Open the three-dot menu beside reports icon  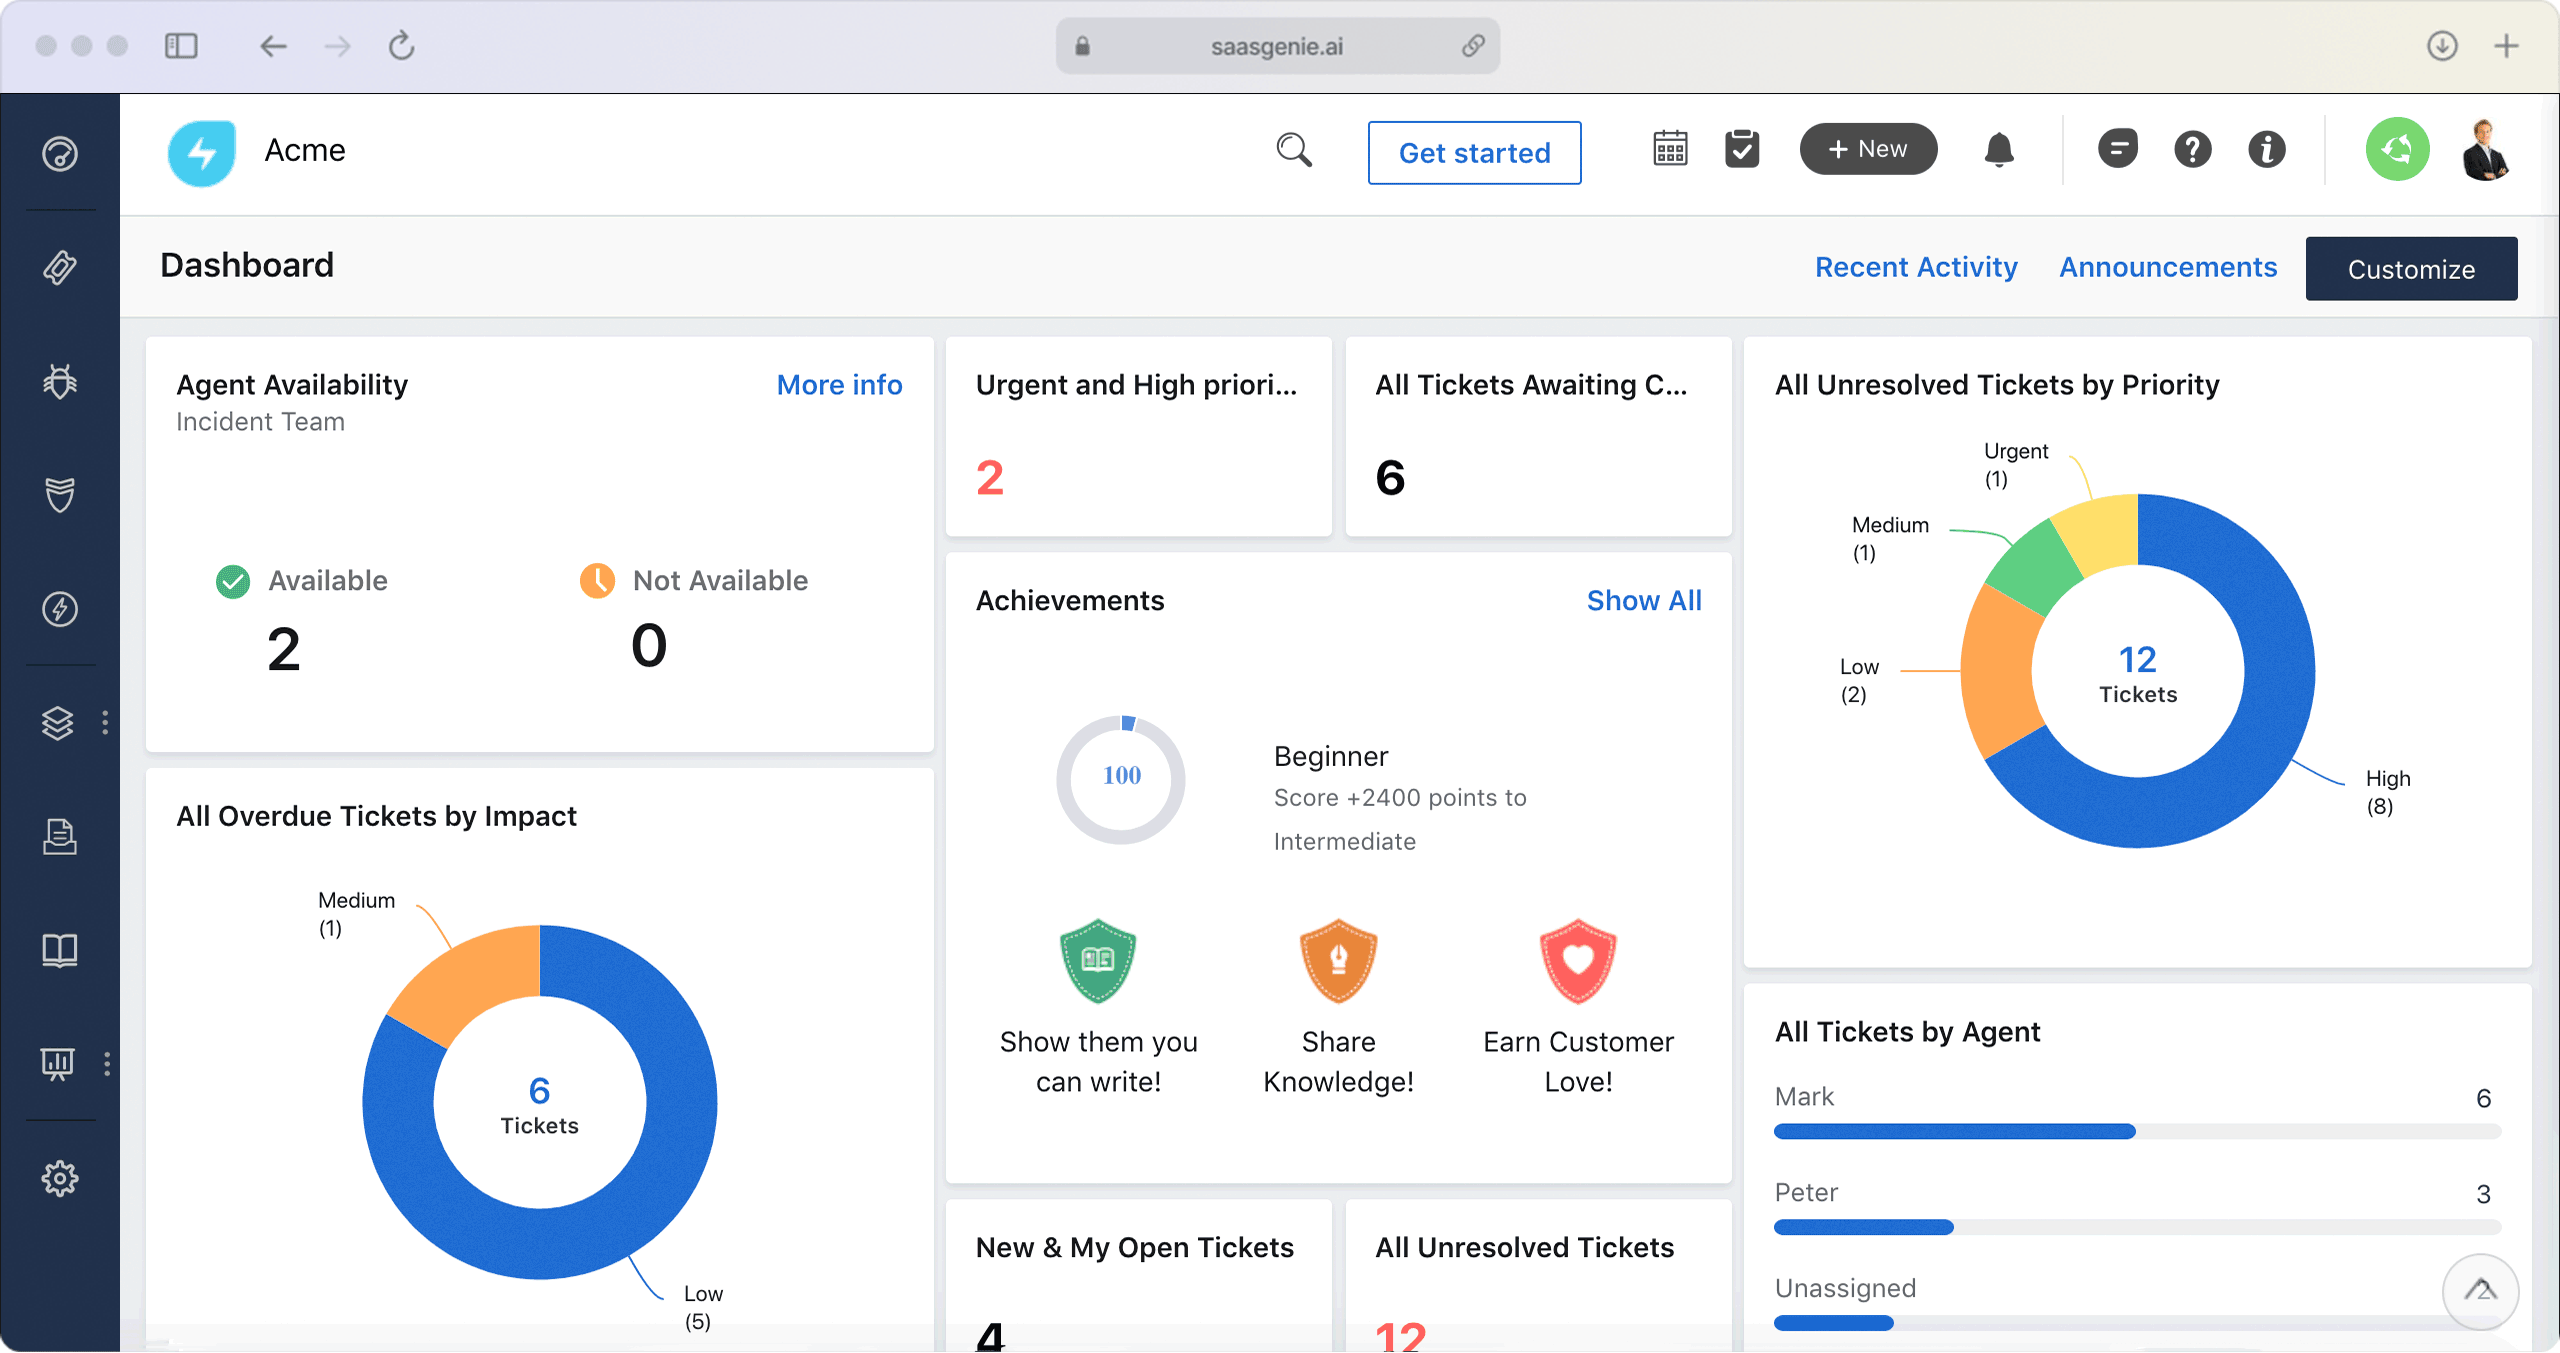click(107, 1063)
